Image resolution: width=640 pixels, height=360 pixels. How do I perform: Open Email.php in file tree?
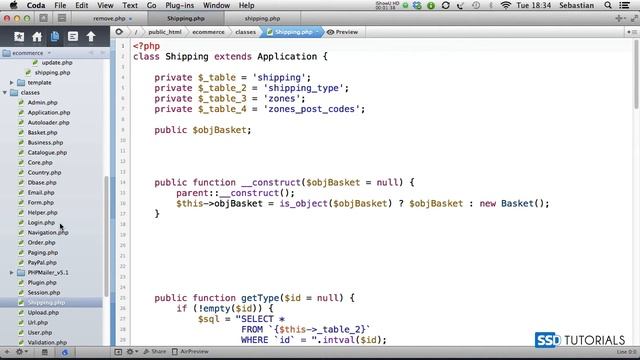click(x=41, y=193)
